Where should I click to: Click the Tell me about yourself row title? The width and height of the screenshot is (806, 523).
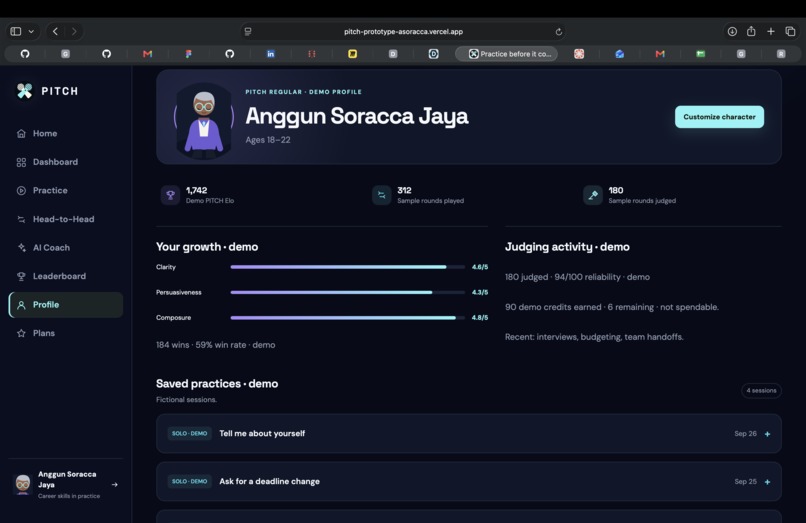(262, 434)
